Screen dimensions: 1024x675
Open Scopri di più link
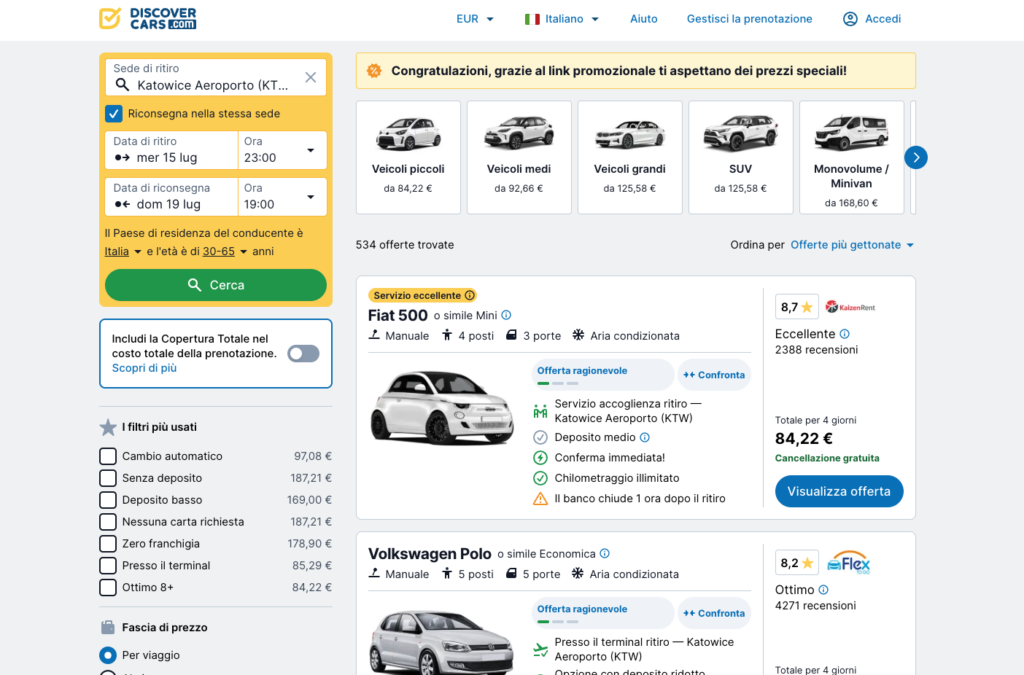[x=144, y=368]
